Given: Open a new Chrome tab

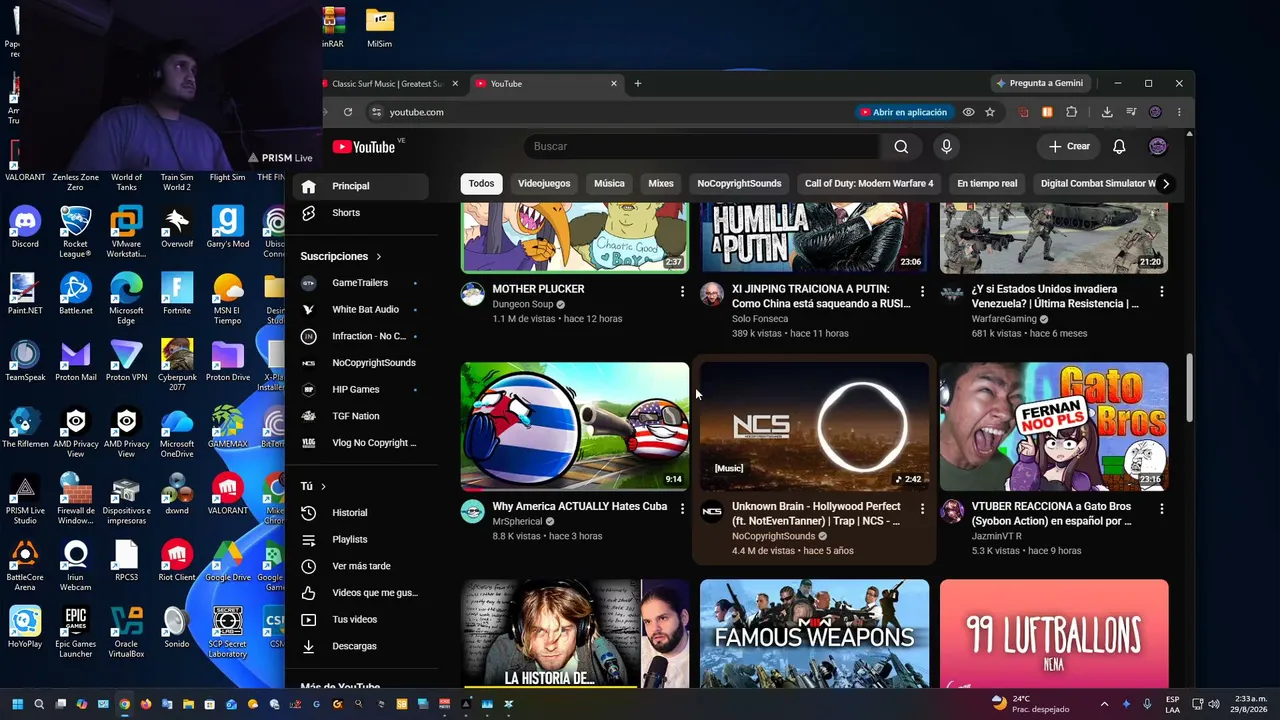Looking at the screenshot, I should (638, 83).
